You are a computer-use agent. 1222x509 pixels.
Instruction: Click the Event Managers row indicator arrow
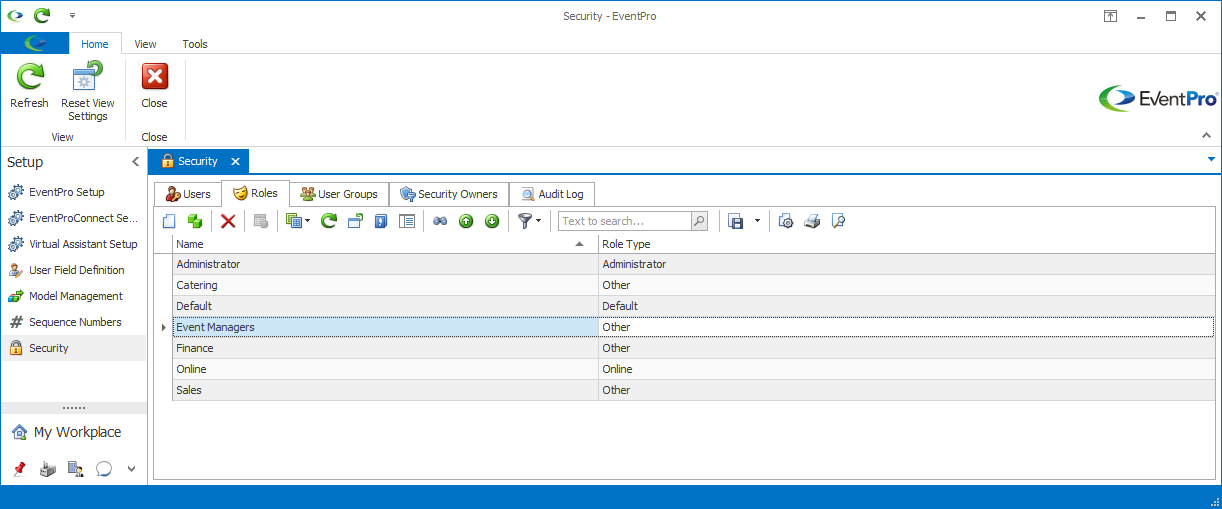click(x=164, y=327)
